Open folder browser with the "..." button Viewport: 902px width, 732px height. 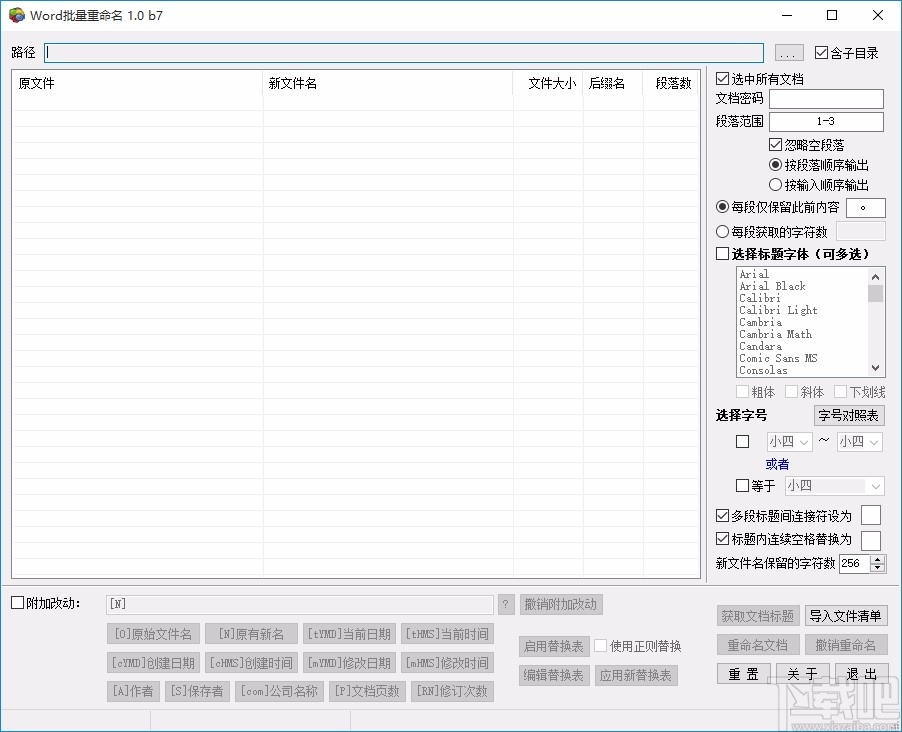[x=789, y=52]
